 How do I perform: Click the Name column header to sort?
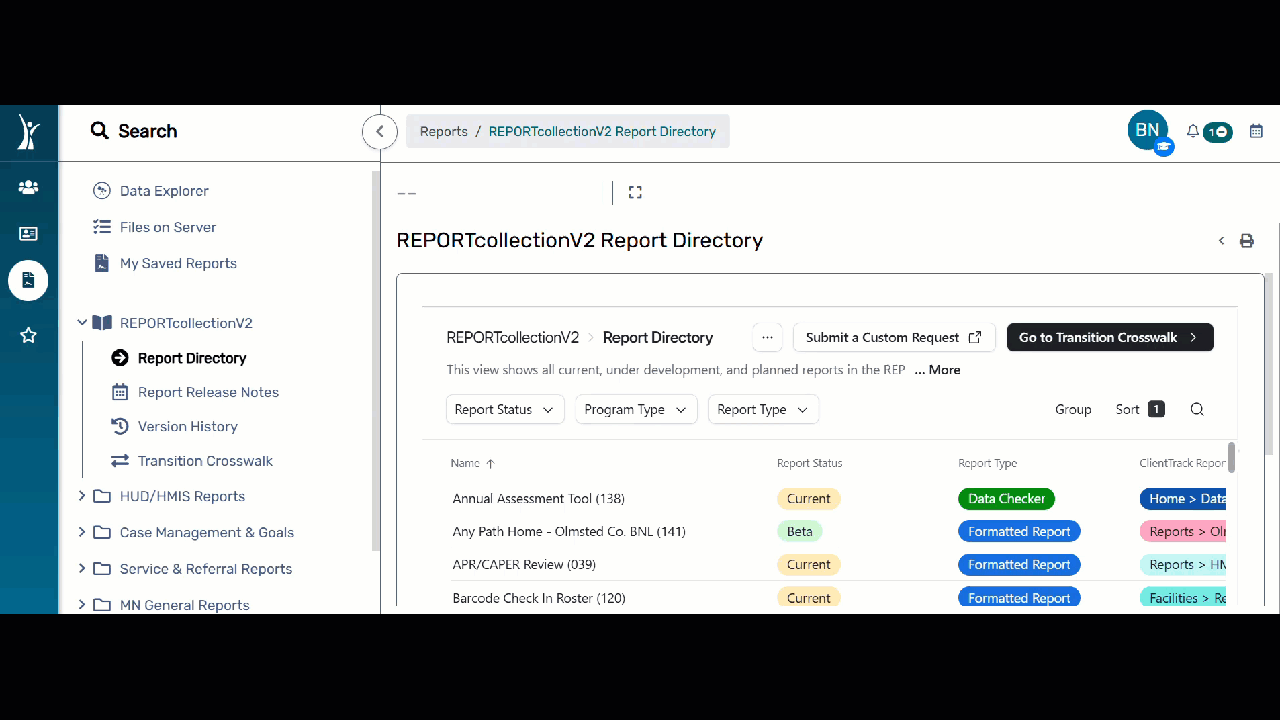(465, 463)
